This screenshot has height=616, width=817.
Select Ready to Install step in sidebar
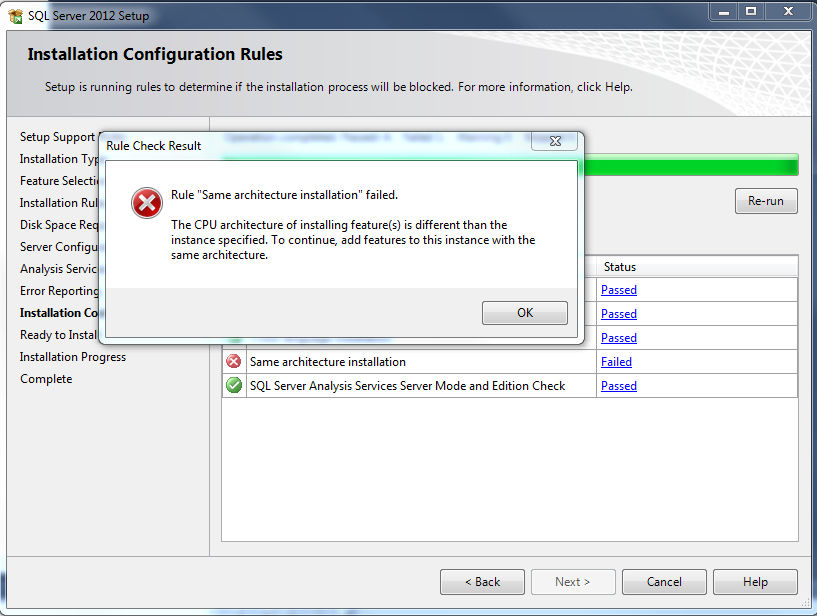coord(59,335)
